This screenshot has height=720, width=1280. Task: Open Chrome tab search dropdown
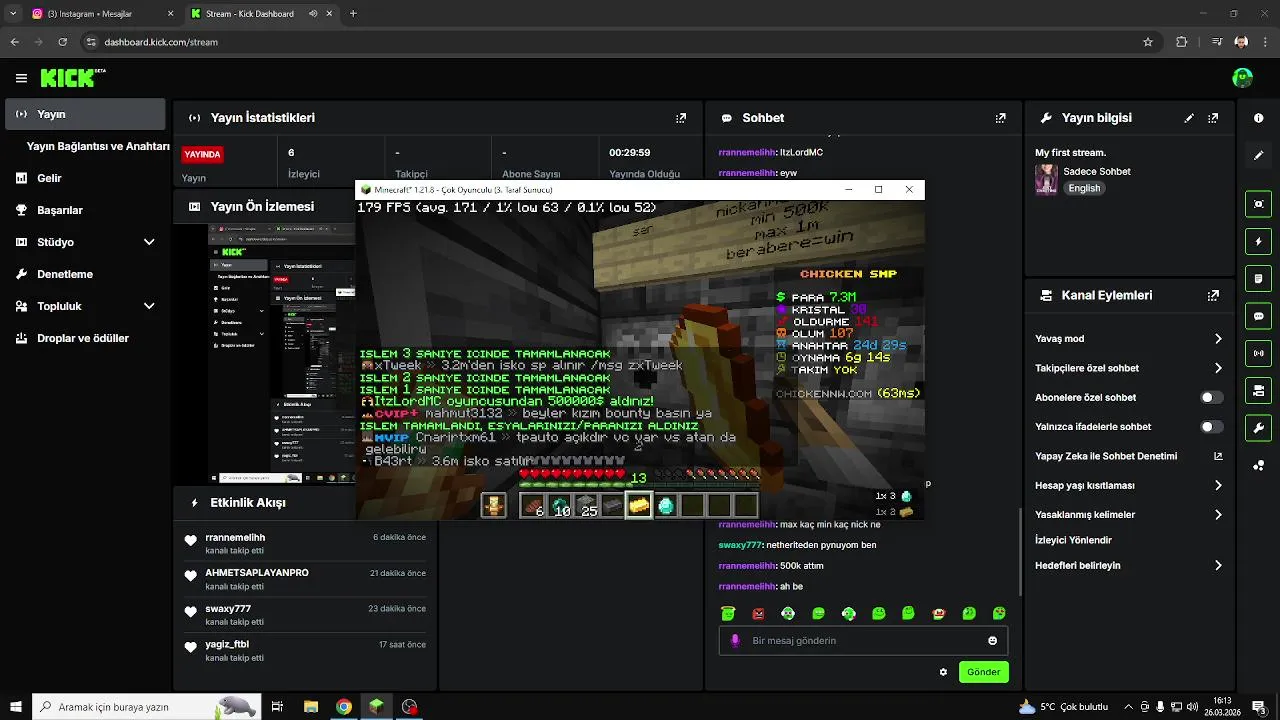click(x=13, y=13)
